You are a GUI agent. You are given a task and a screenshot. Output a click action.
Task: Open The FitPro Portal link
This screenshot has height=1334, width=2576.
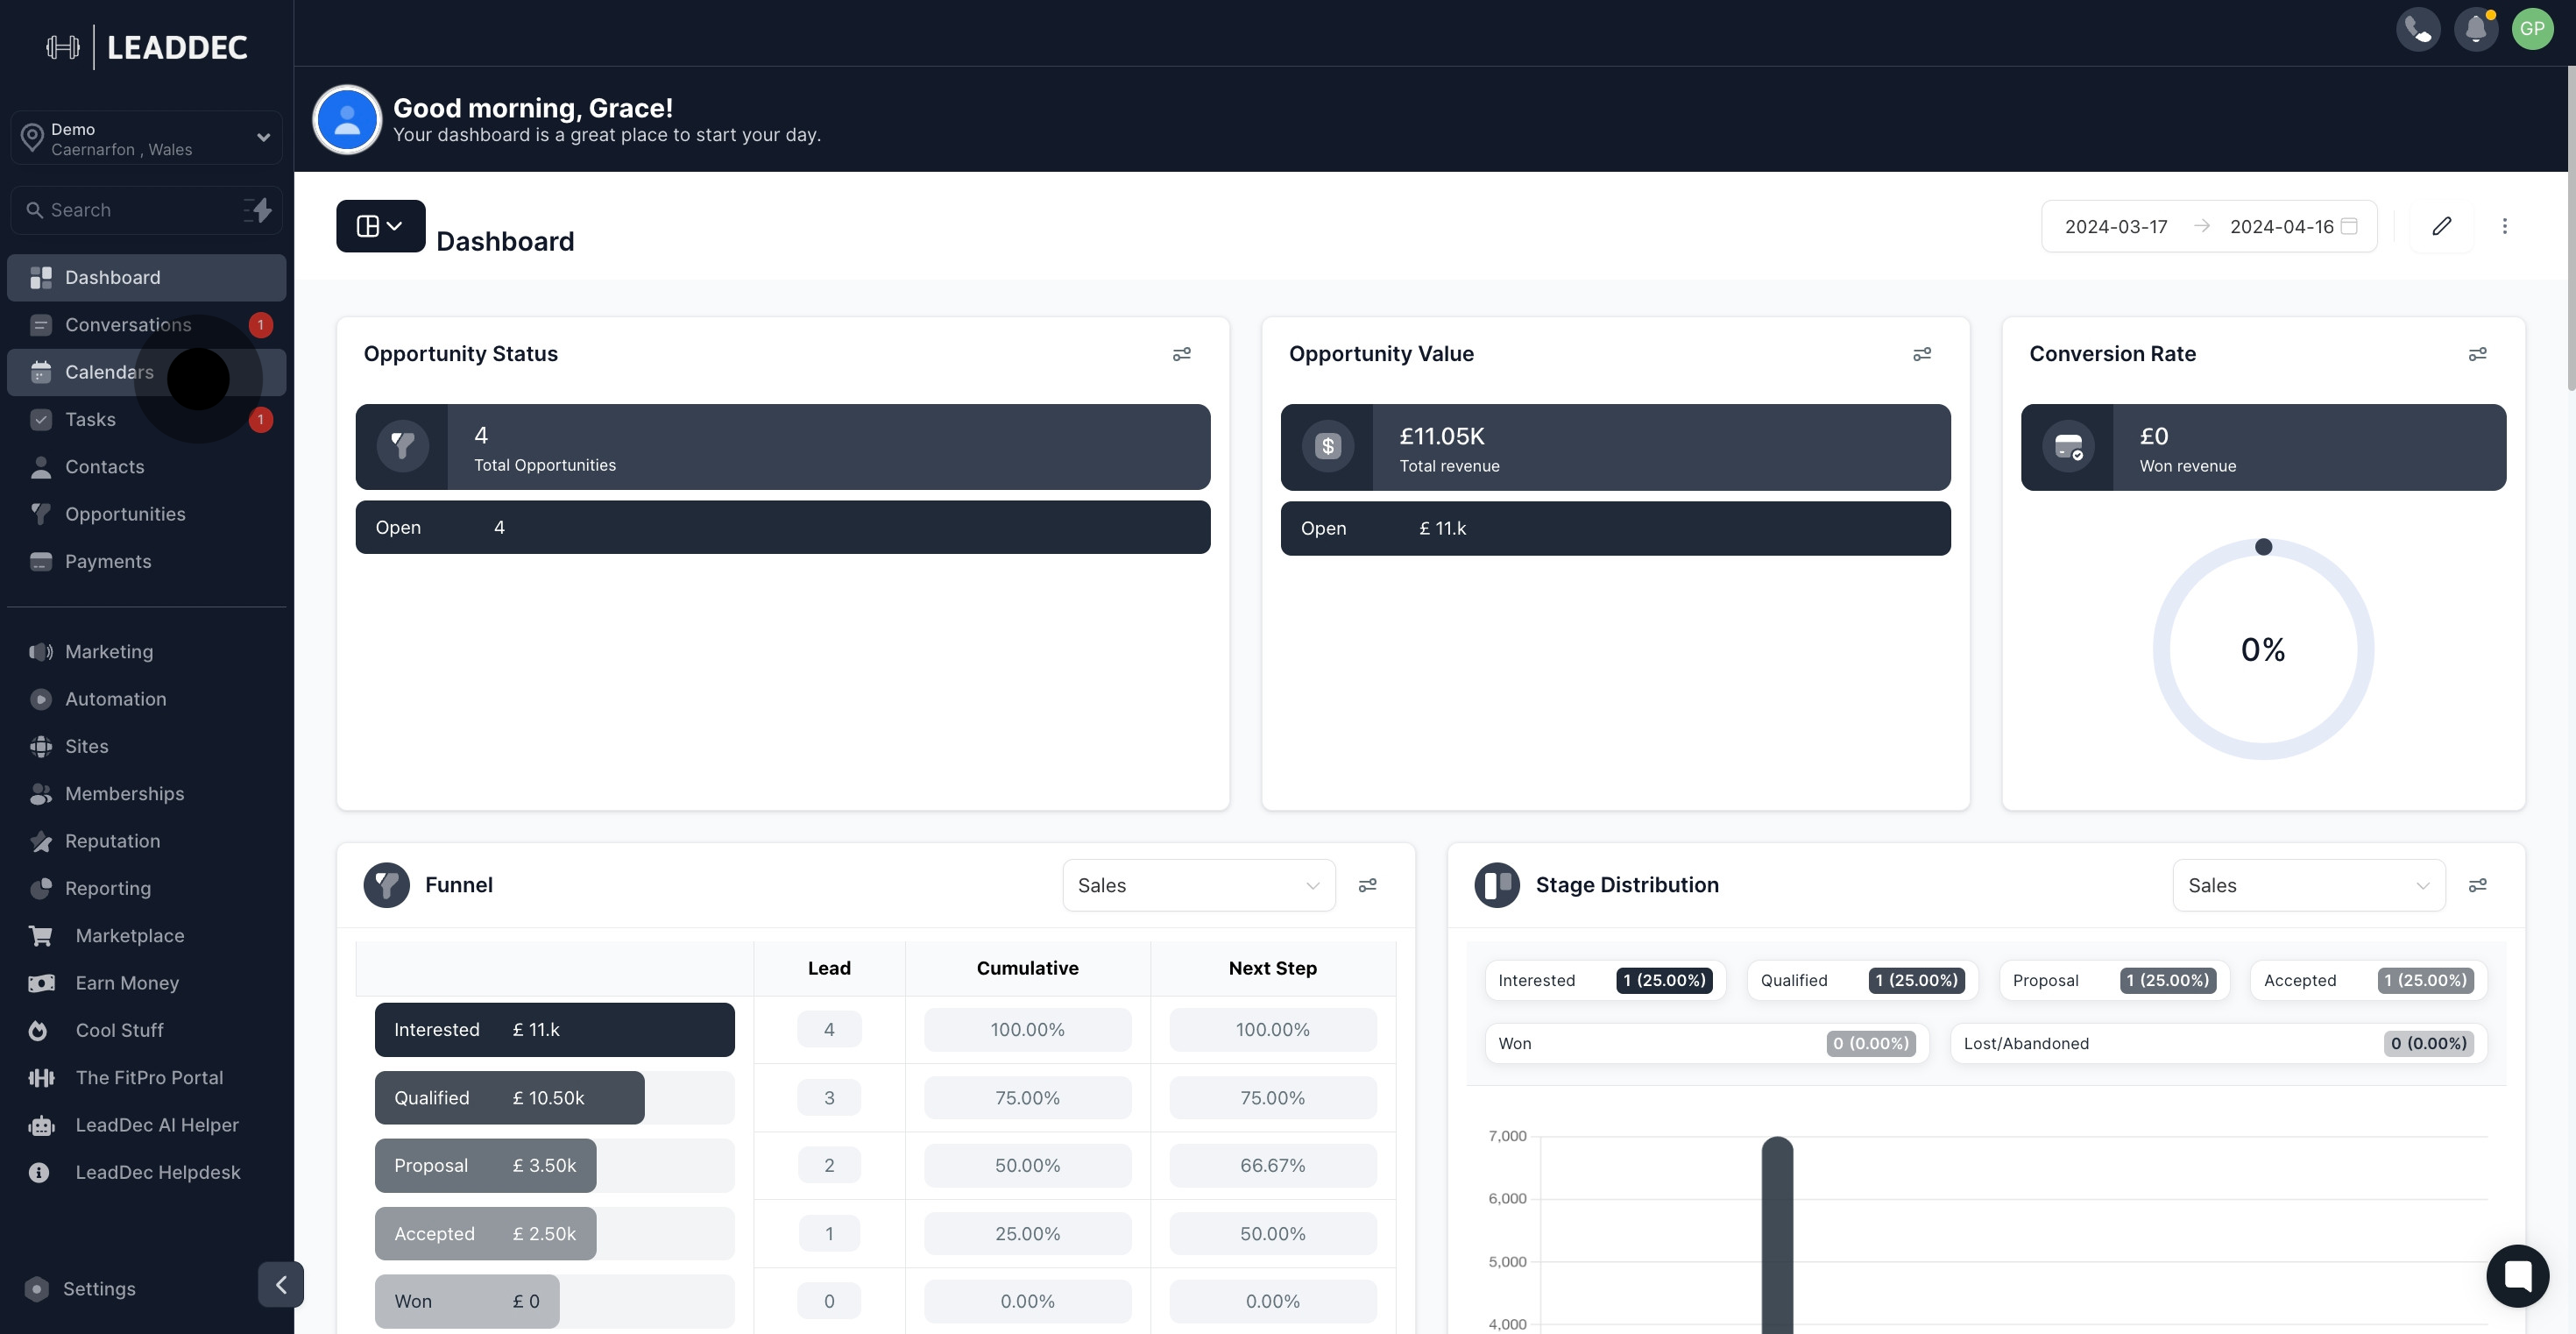point(146,1077)
